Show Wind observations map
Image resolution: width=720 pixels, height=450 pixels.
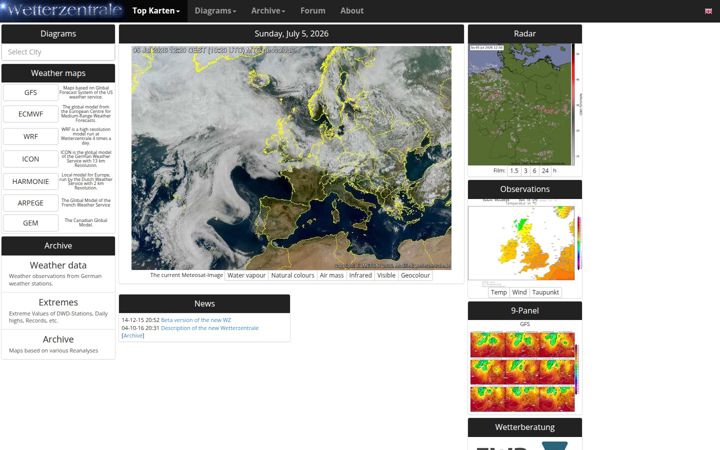[519, 292]
